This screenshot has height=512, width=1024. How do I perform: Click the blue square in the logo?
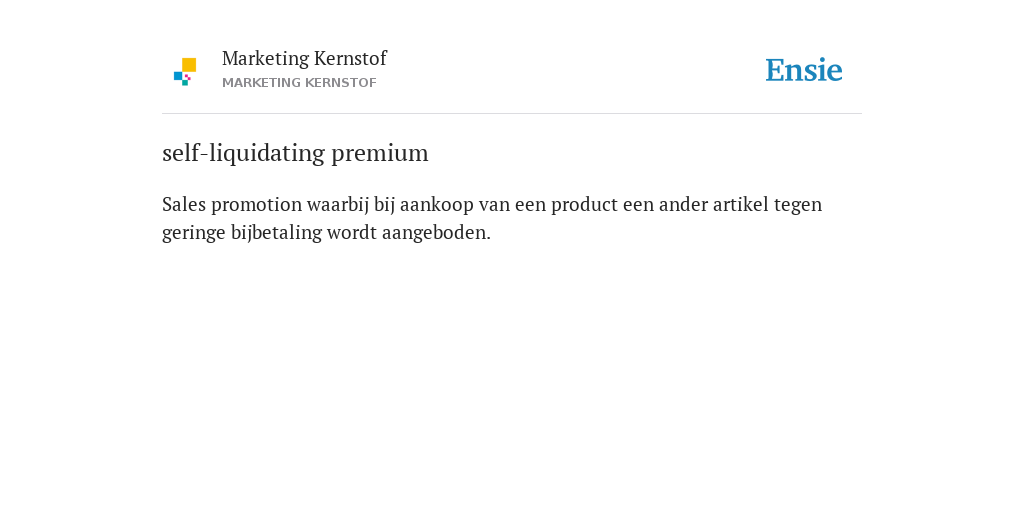(178, 76)
